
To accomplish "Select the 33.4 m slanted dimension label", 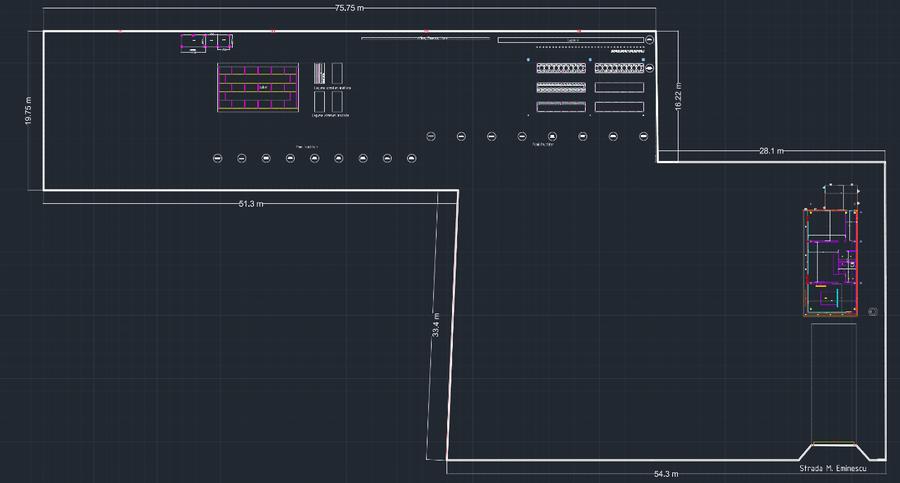I will click(x=436, y=325).
